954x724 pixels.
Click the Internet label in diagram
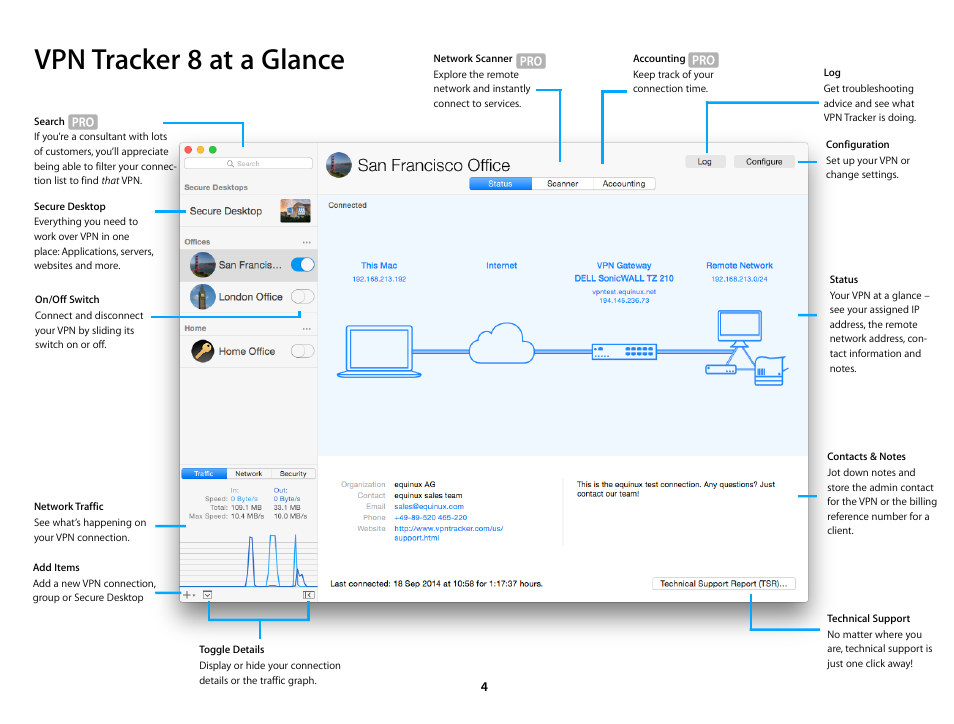pyautogui.click(x=501, y=266)
